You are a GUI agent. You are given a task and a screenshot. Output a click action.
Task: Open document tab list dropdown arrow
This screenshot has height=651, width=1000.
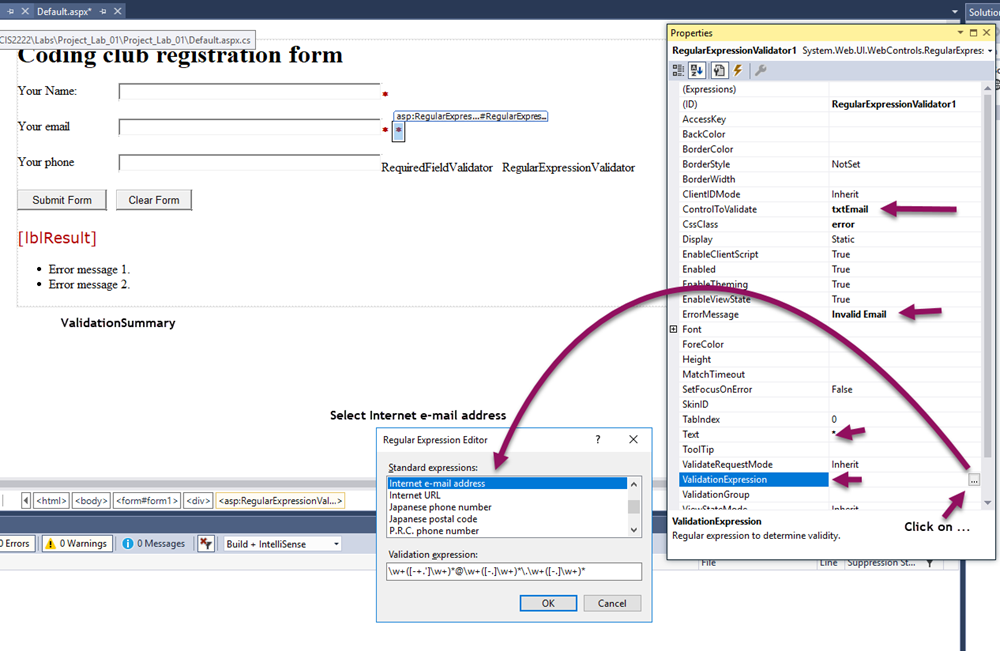[955, 12]
